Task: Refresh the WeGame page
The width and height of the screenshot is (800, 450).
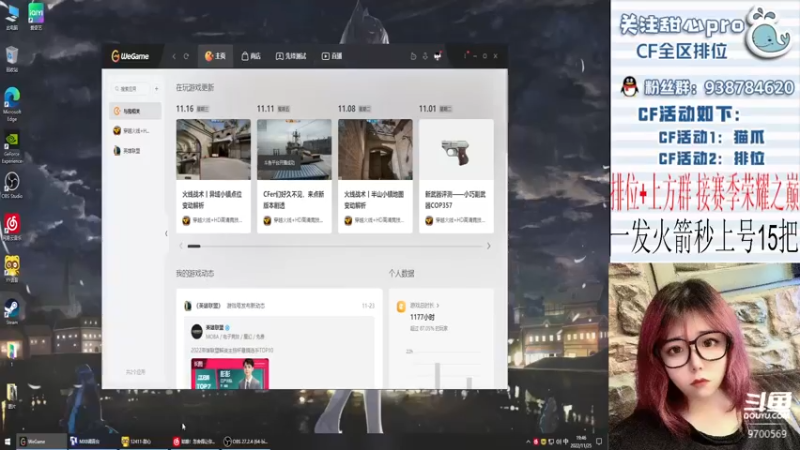Action: point(186,56)
